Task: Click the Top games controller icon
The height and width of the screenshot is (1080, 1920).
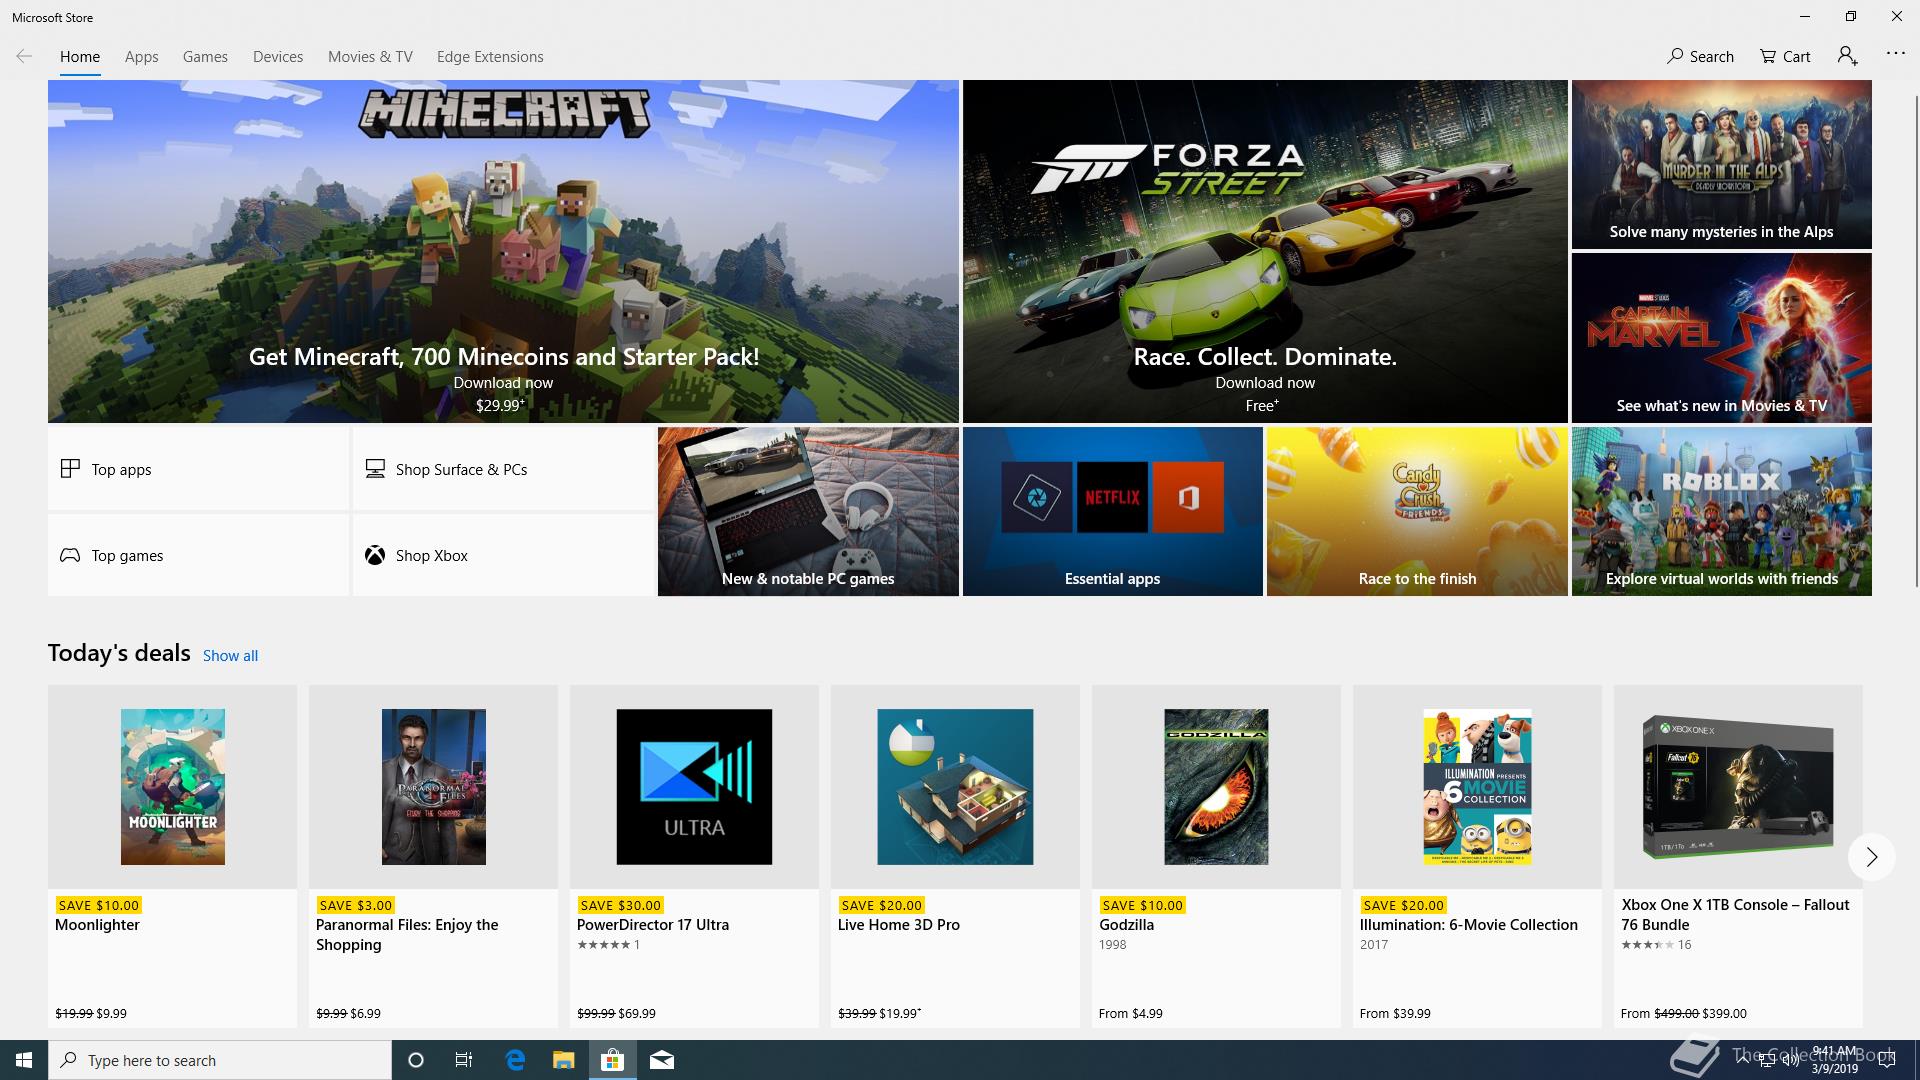Action: pos(70,555)
